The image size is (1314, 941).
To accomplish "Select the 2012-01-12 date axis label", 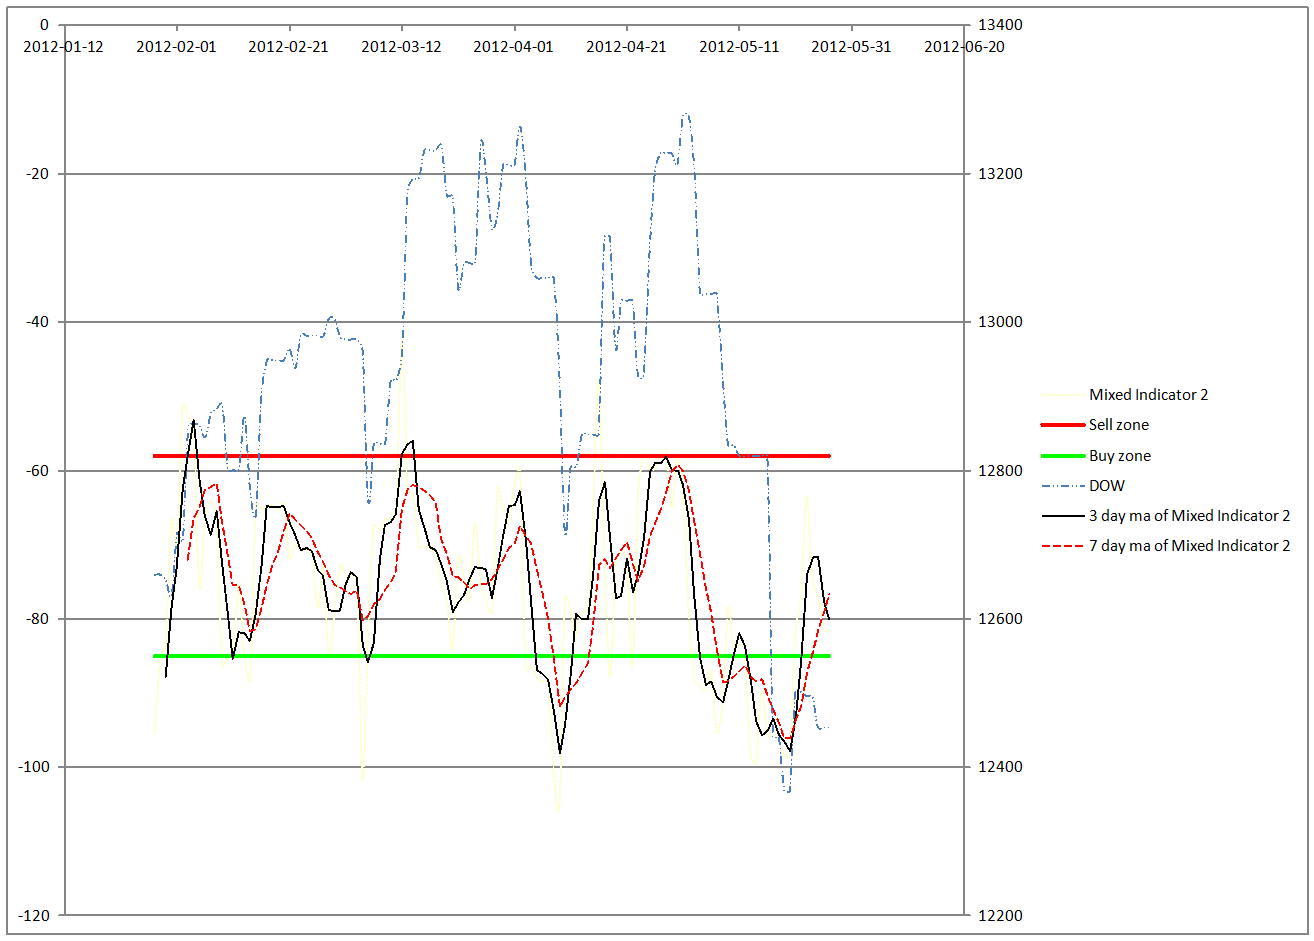I will point(63,46).
